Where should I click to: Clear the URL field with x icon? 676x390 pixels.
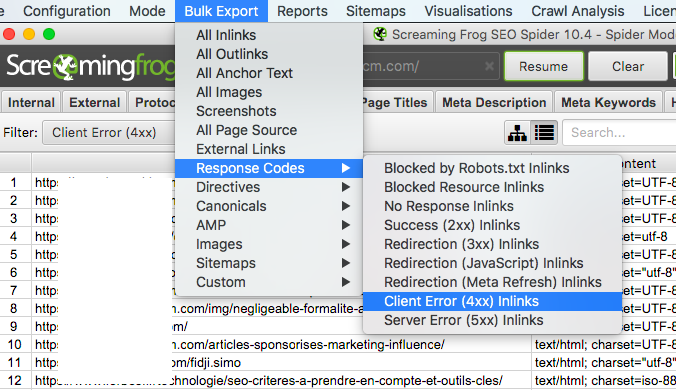(x=489, y=66)
